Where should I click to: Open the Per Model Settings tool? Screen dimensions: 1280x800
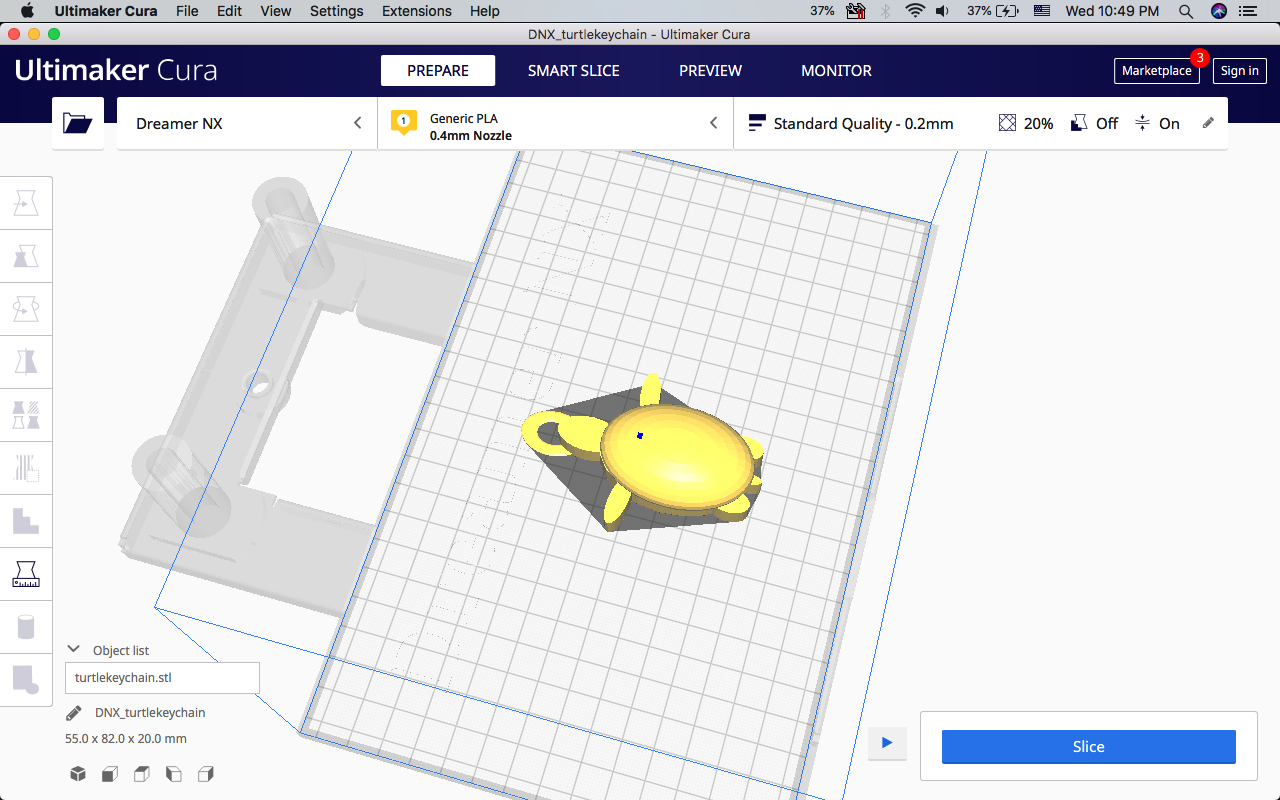[25, 415]
